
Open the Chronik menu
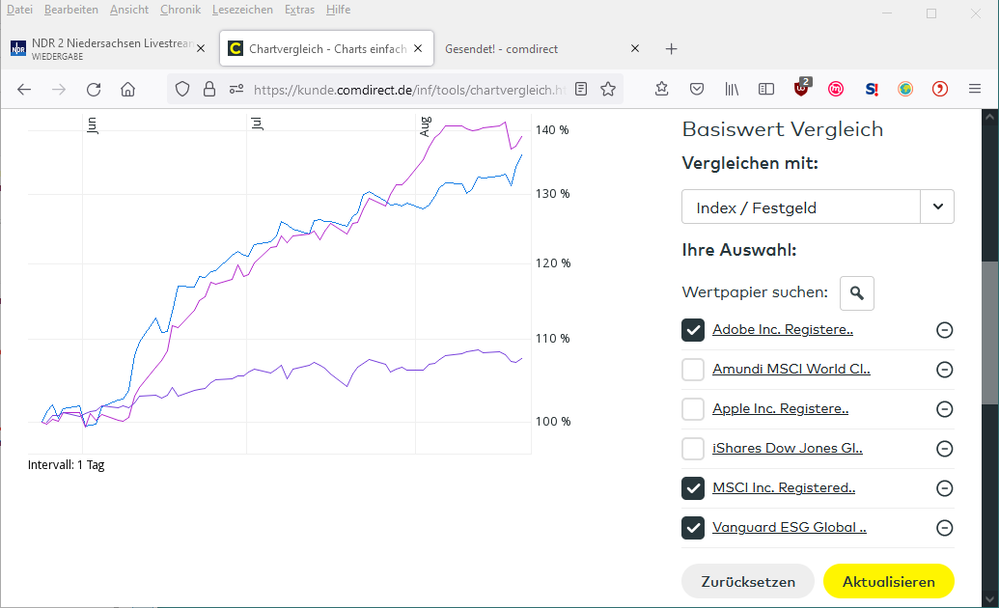180,9
